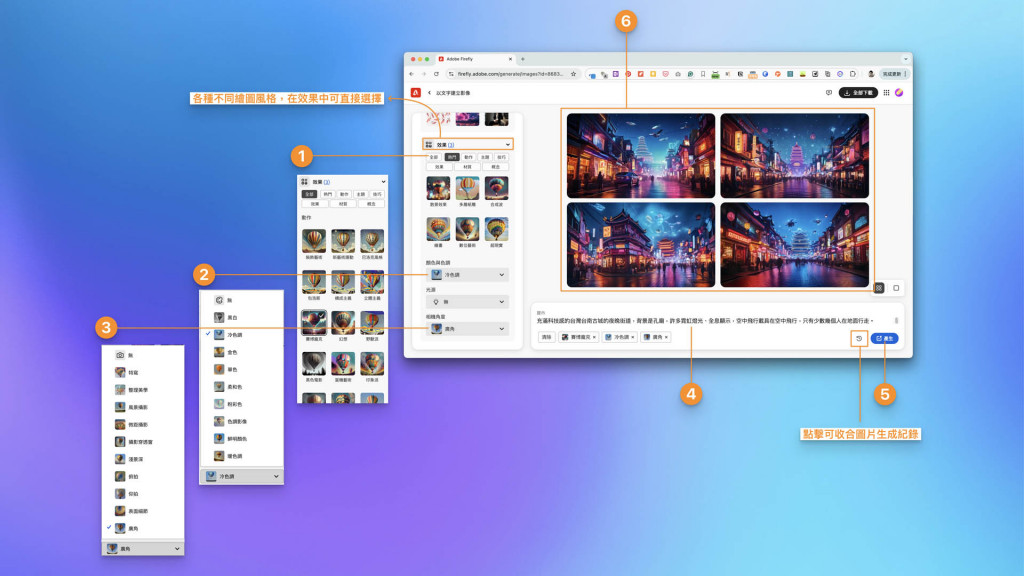Click the 清除 button under the prompt
This screenshot has height=576, width=1024.
point(547,337)
